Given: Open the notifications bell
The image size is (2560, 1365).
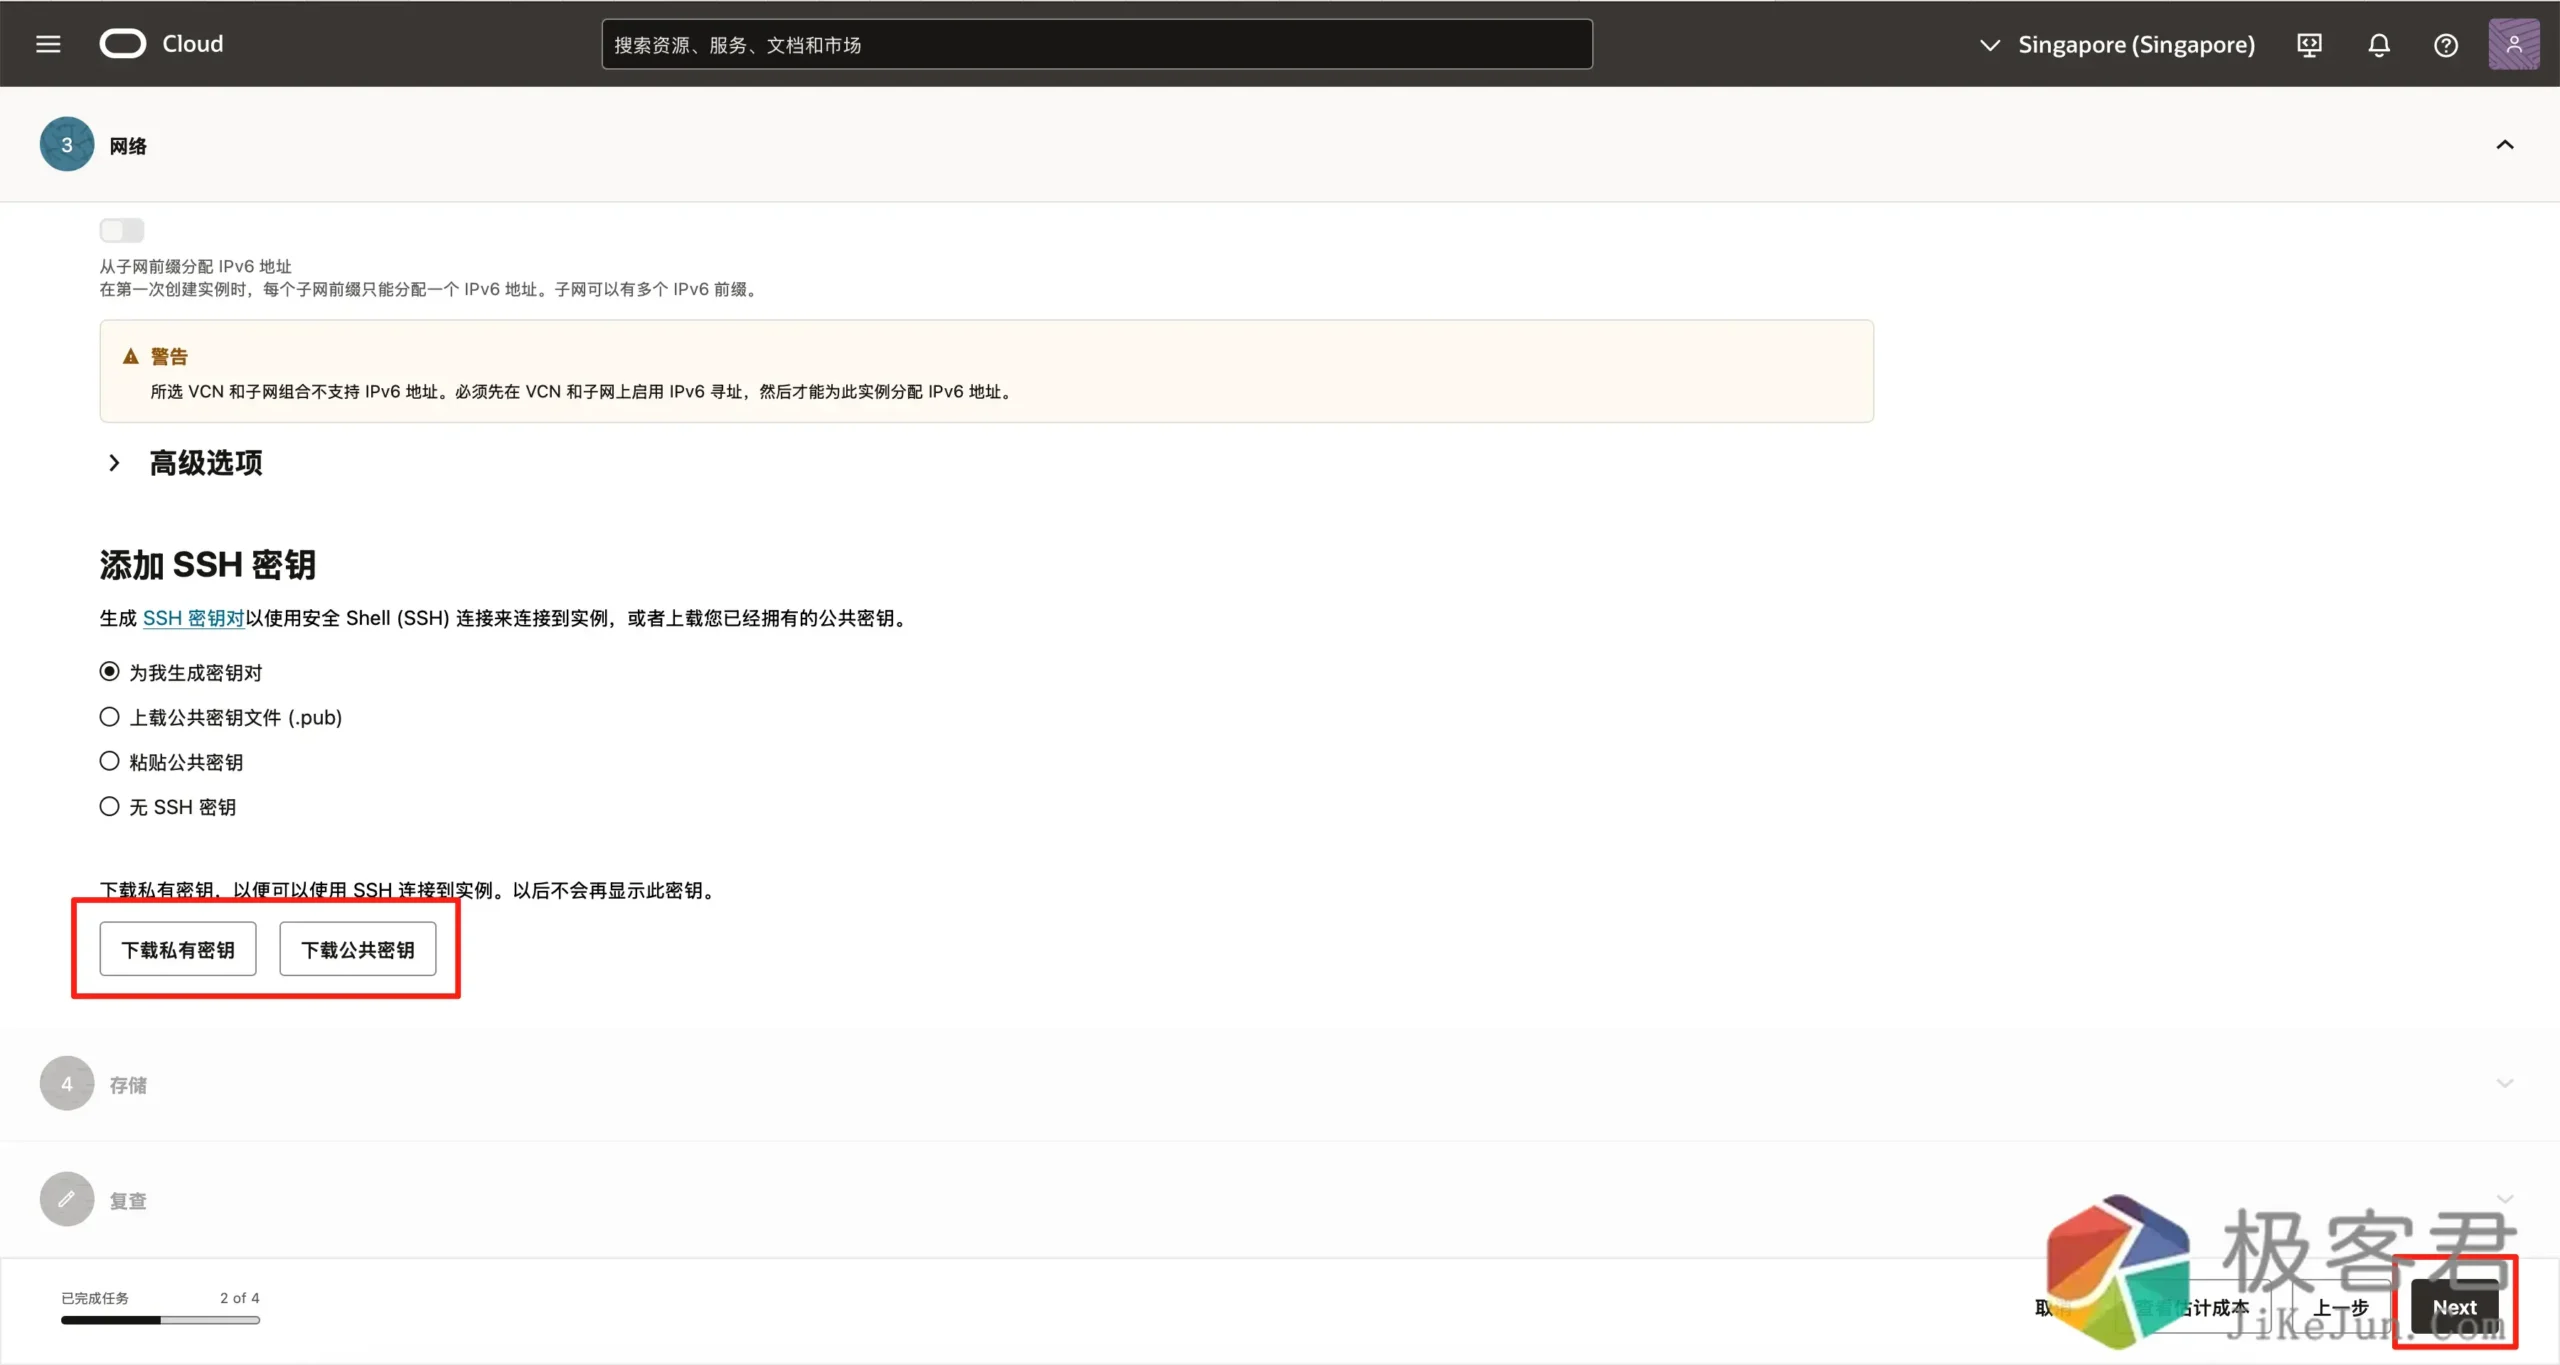Looking at the screenshot, I should click(2379, 45).
